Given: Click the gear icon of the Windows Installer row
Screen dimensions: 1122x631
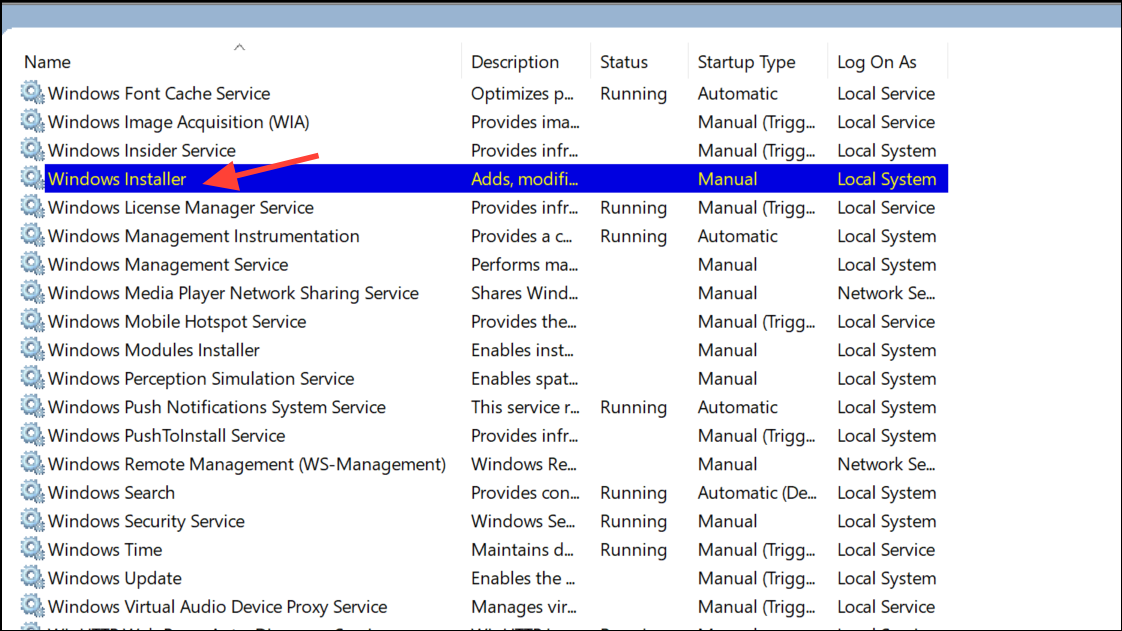Looking at the screenshot, I should pyautogui.click(x=32, y=178).
